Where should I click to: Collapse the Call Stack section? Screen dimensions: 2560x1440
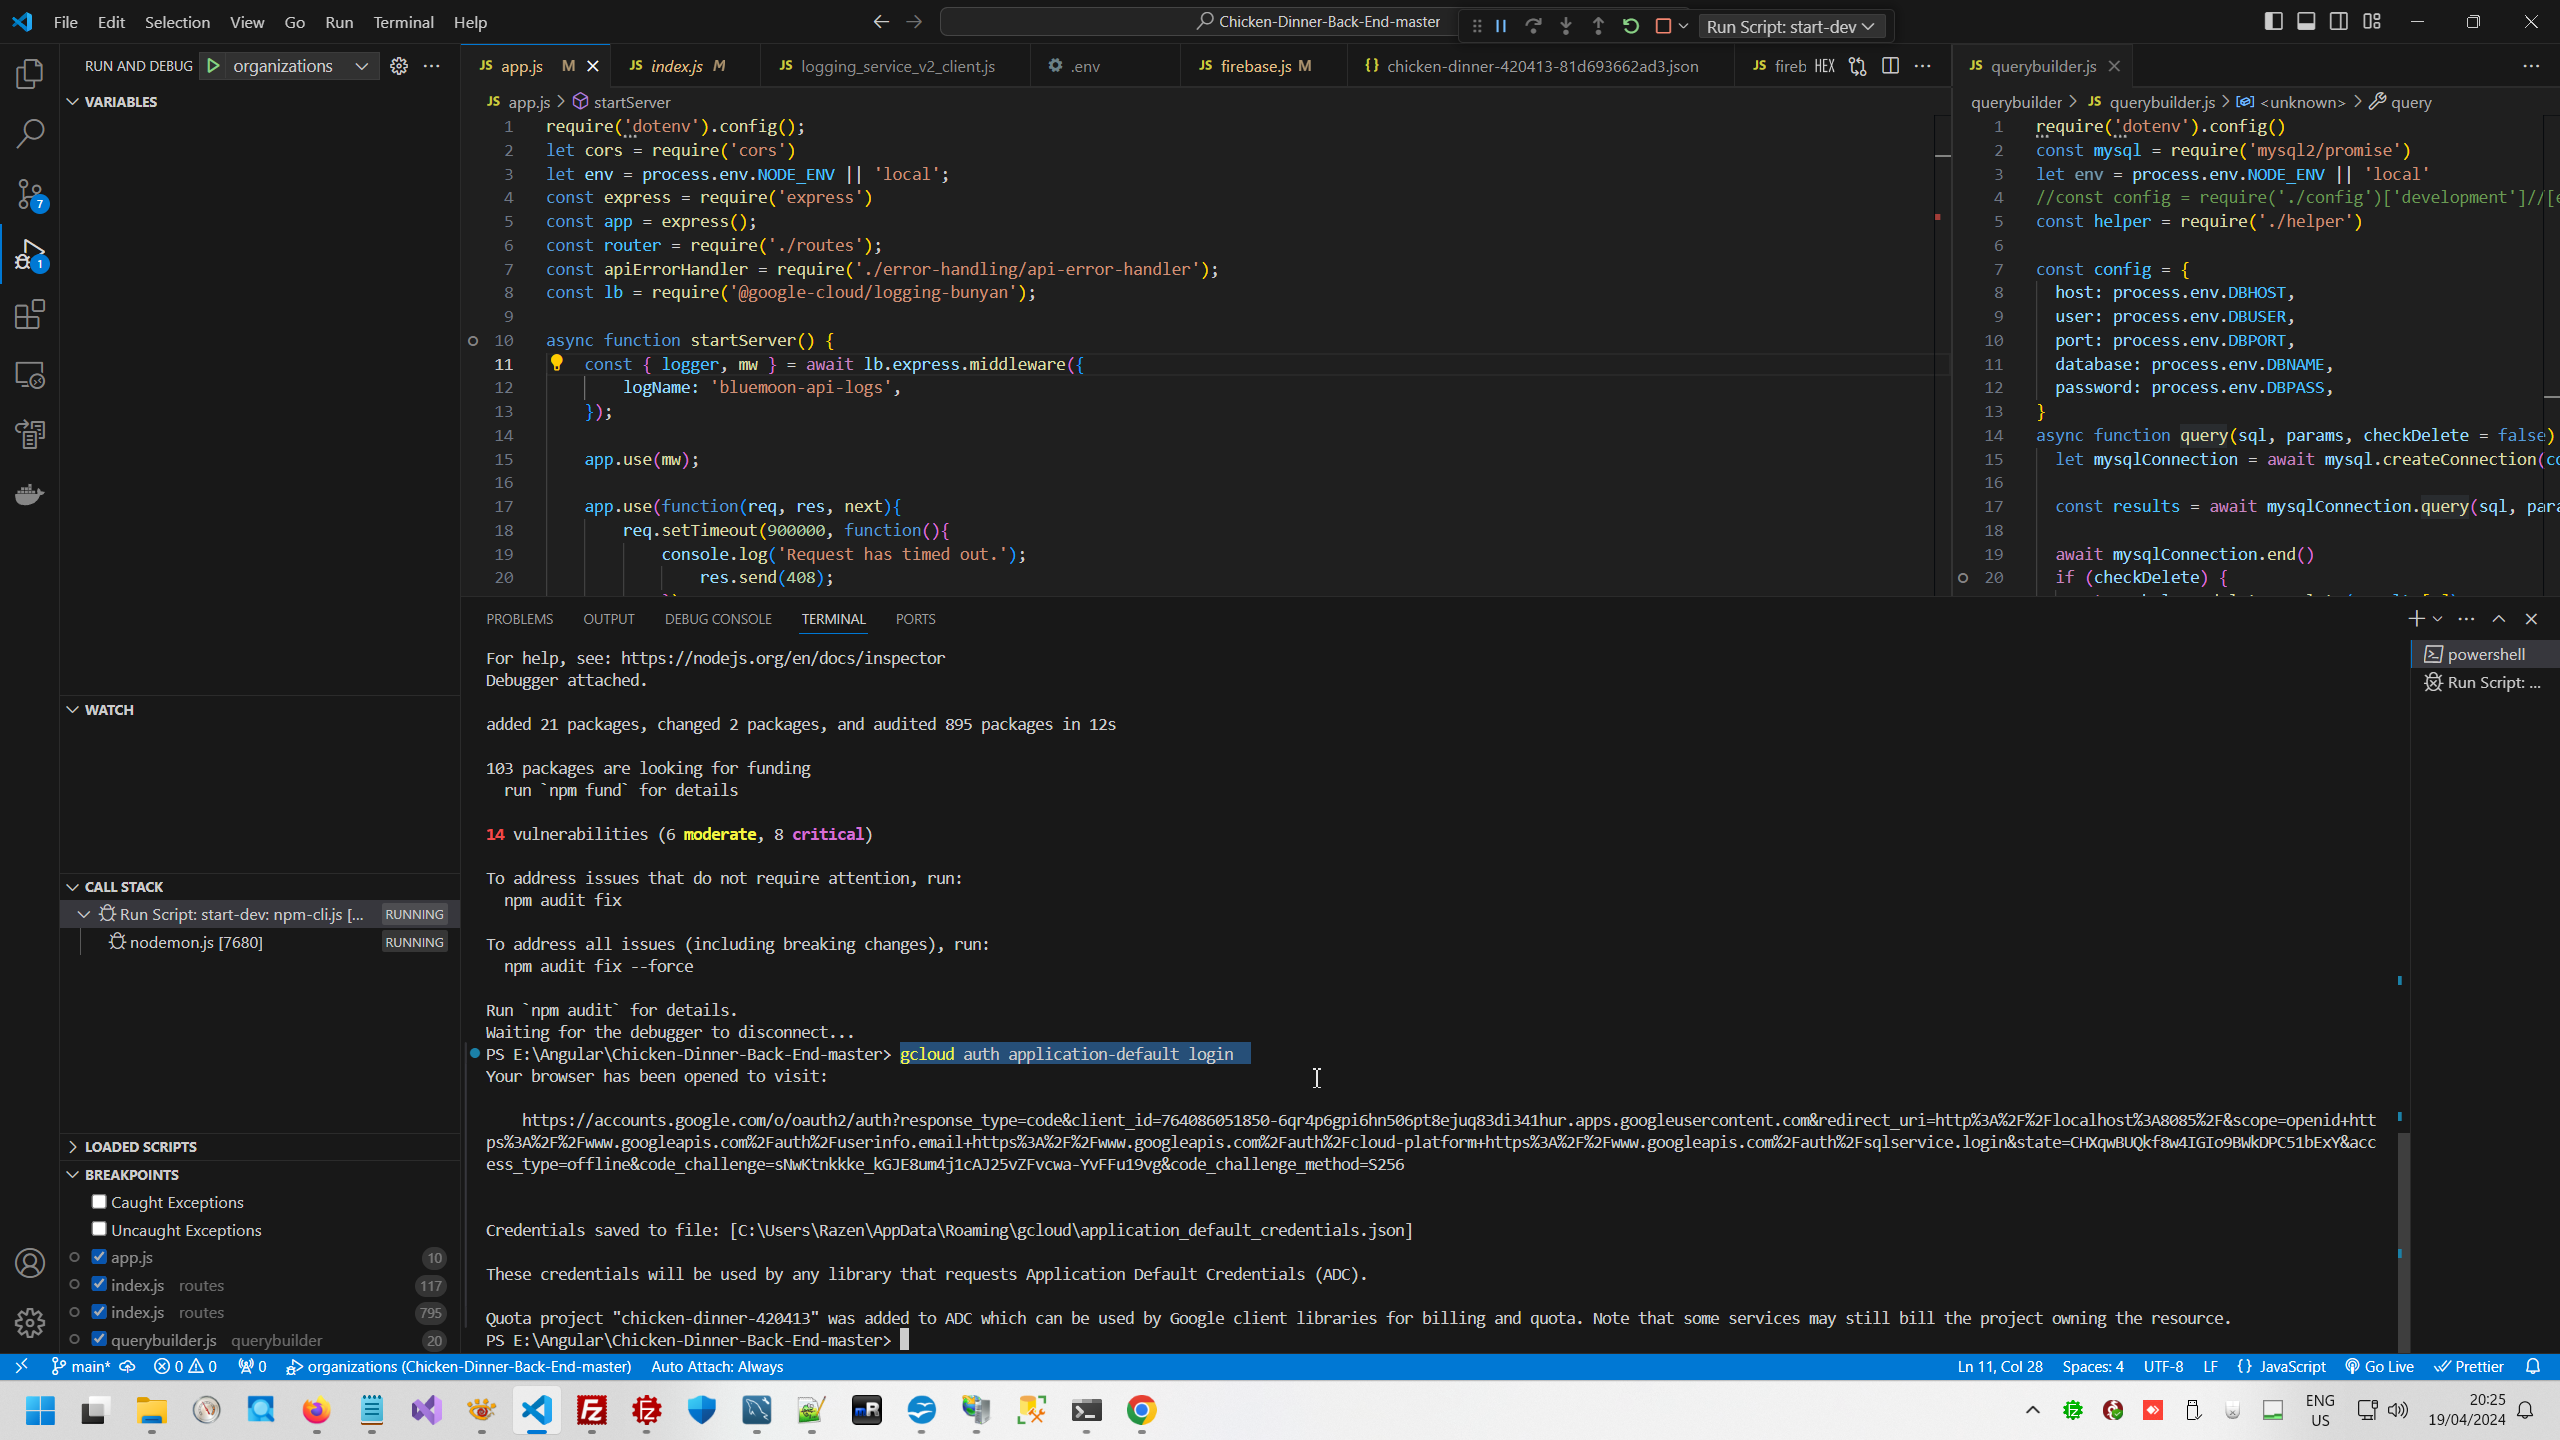click(x=123, y=887)
